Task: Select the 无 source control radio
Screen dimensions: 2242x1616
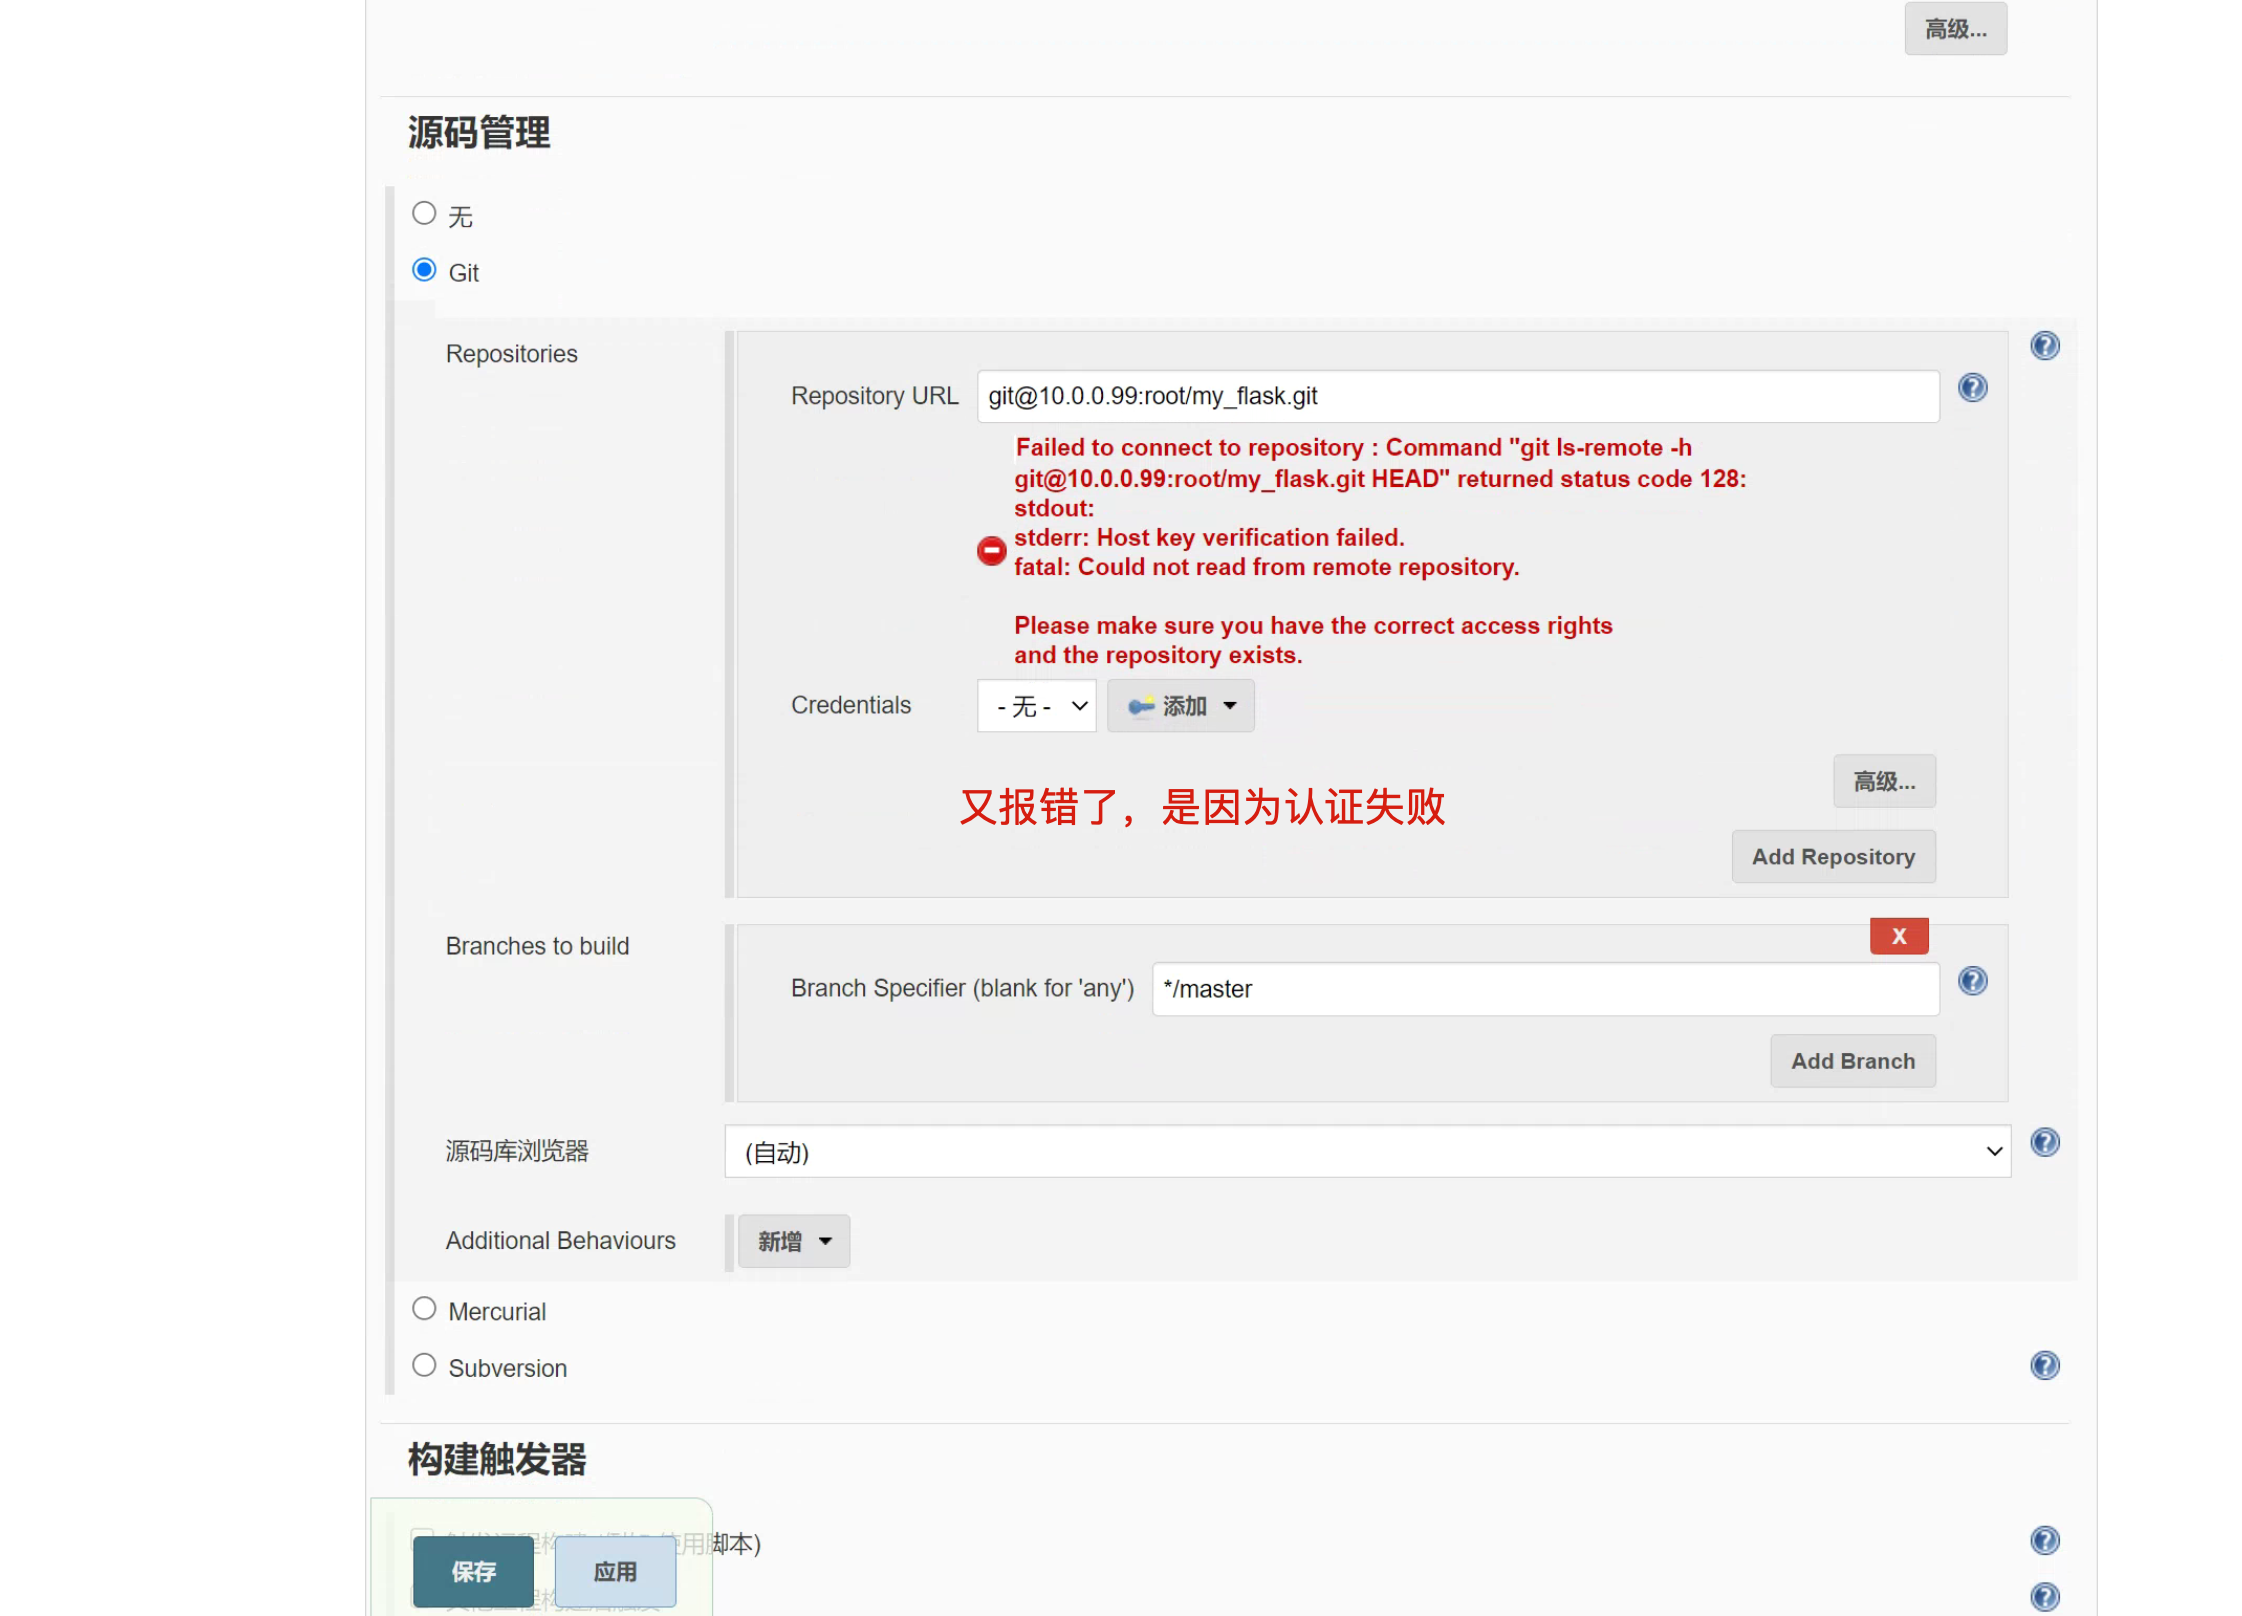Action: tap(424, 214)
